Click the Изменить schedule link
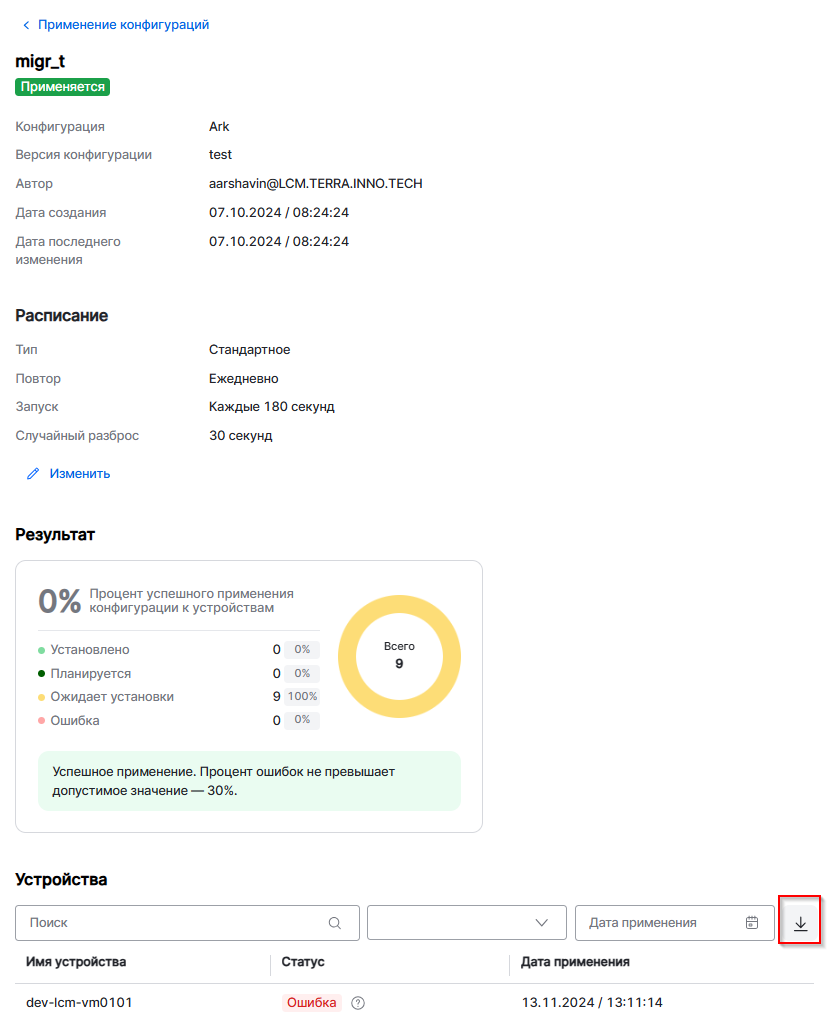This screenshot has height=1017, width=830. [x=80, y=474]
